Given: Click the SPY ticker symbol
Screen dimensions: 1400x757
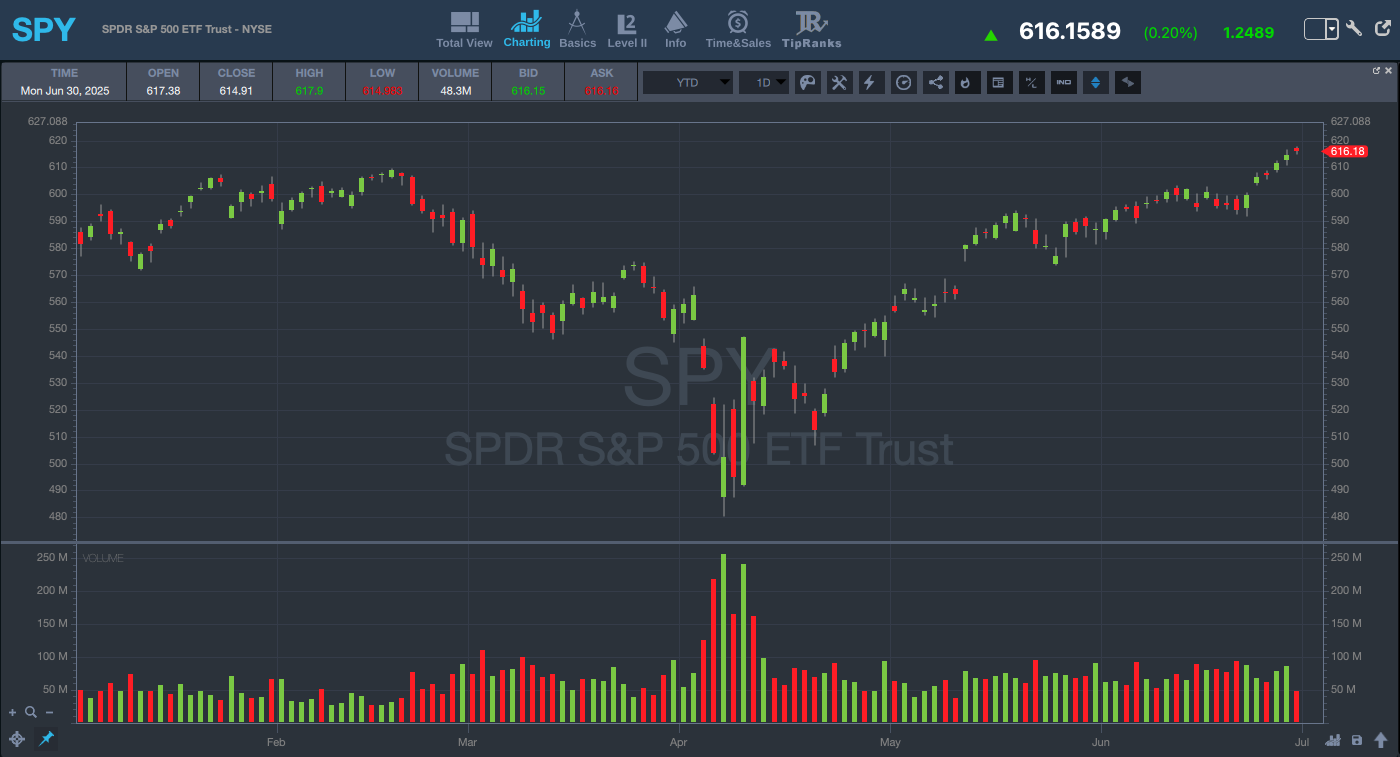Looking at the screenshot, I should [44, 30].
